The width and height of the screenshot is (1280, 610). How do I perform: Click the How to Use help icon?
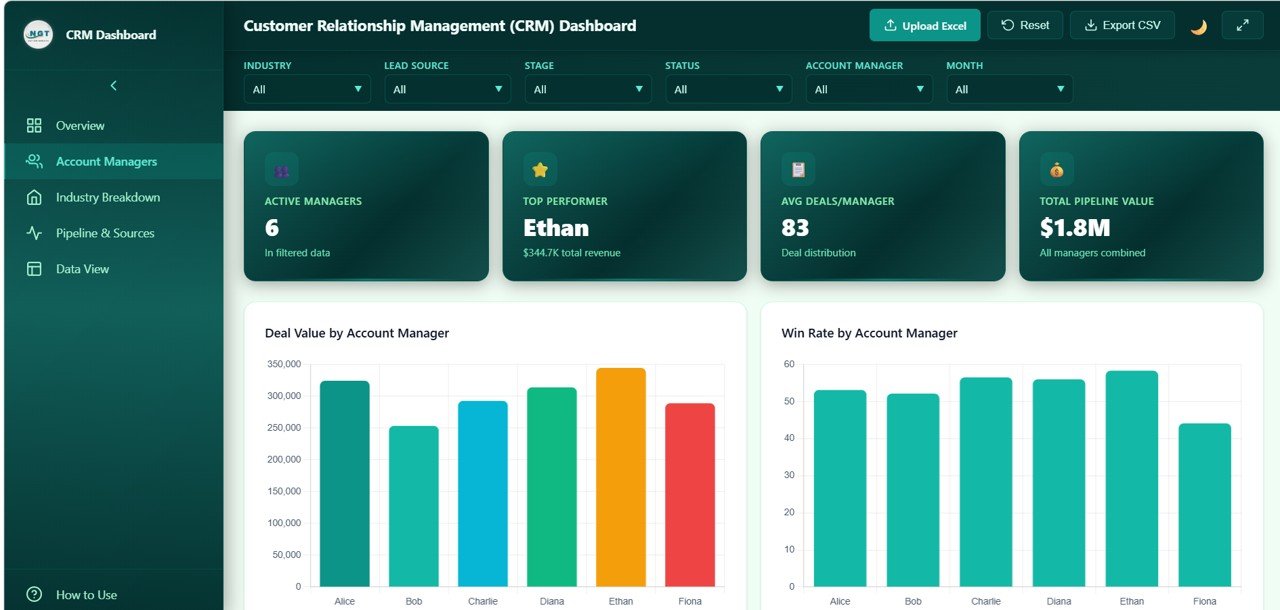click(34, 594)
